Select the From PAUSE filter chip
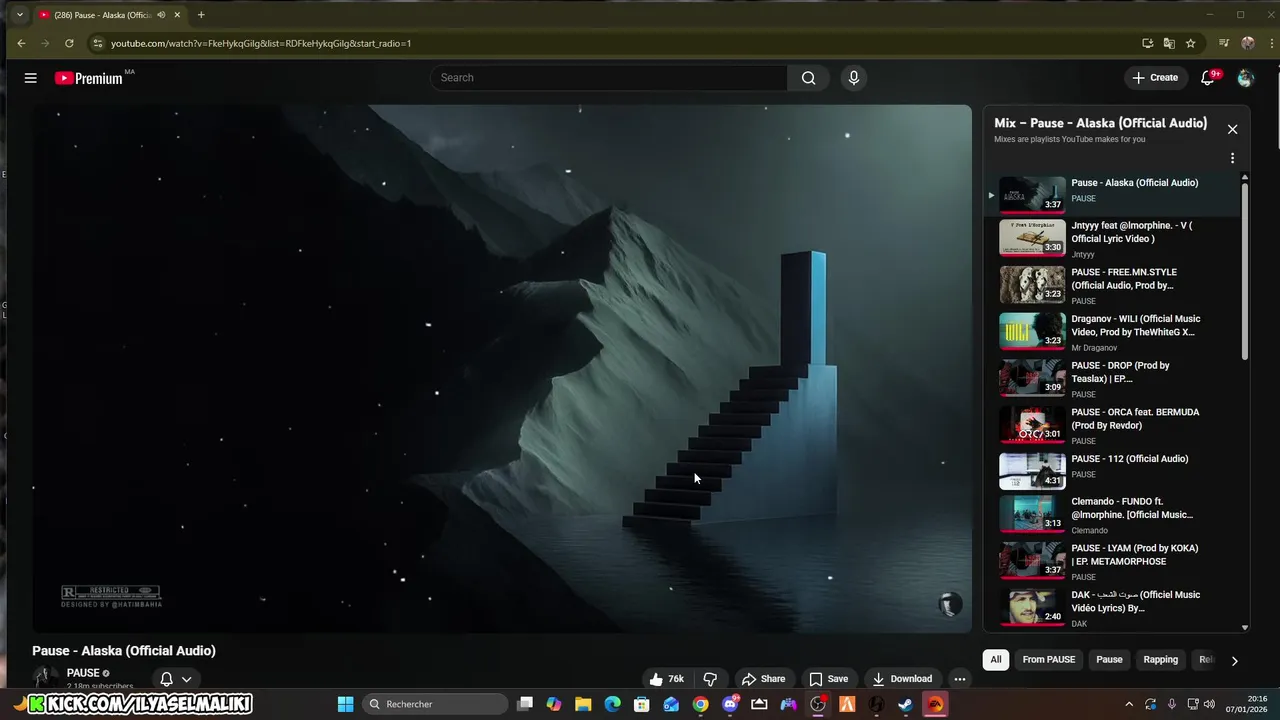The width and height of the screenshot is (1280, 720). click(x=1048, y=660)
